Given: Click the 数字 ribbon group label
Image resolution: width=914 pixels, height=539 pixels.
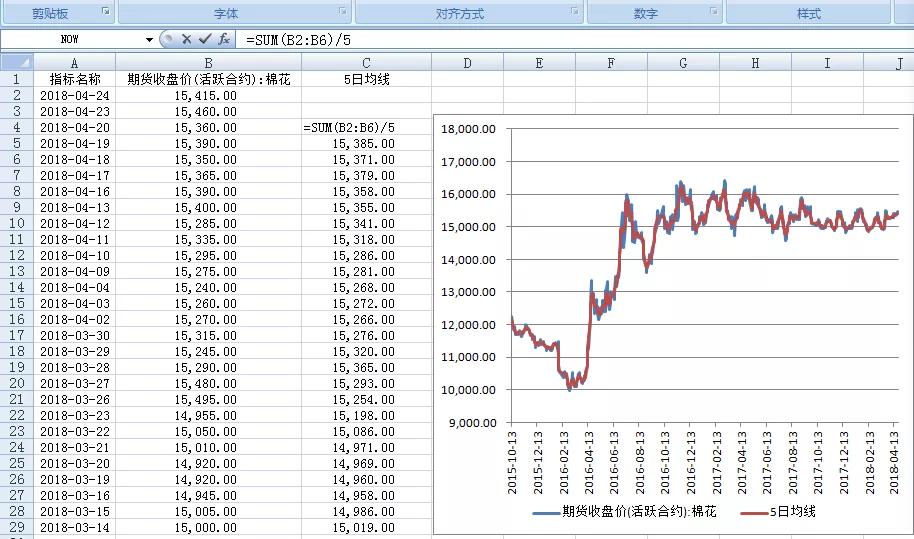Looking at the screenshot, I should pos(645,13).
